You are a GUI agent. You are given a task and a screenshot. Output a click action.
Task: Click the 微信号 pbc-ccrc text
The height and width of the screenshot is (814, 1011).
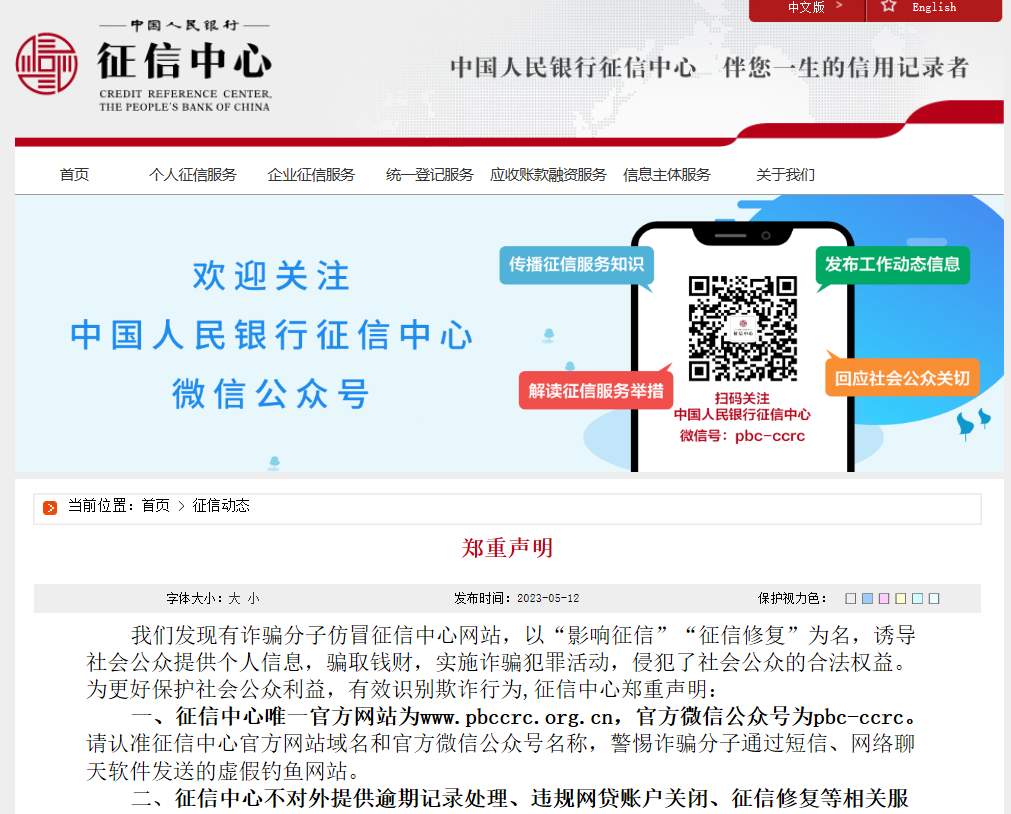click(742, 436)
